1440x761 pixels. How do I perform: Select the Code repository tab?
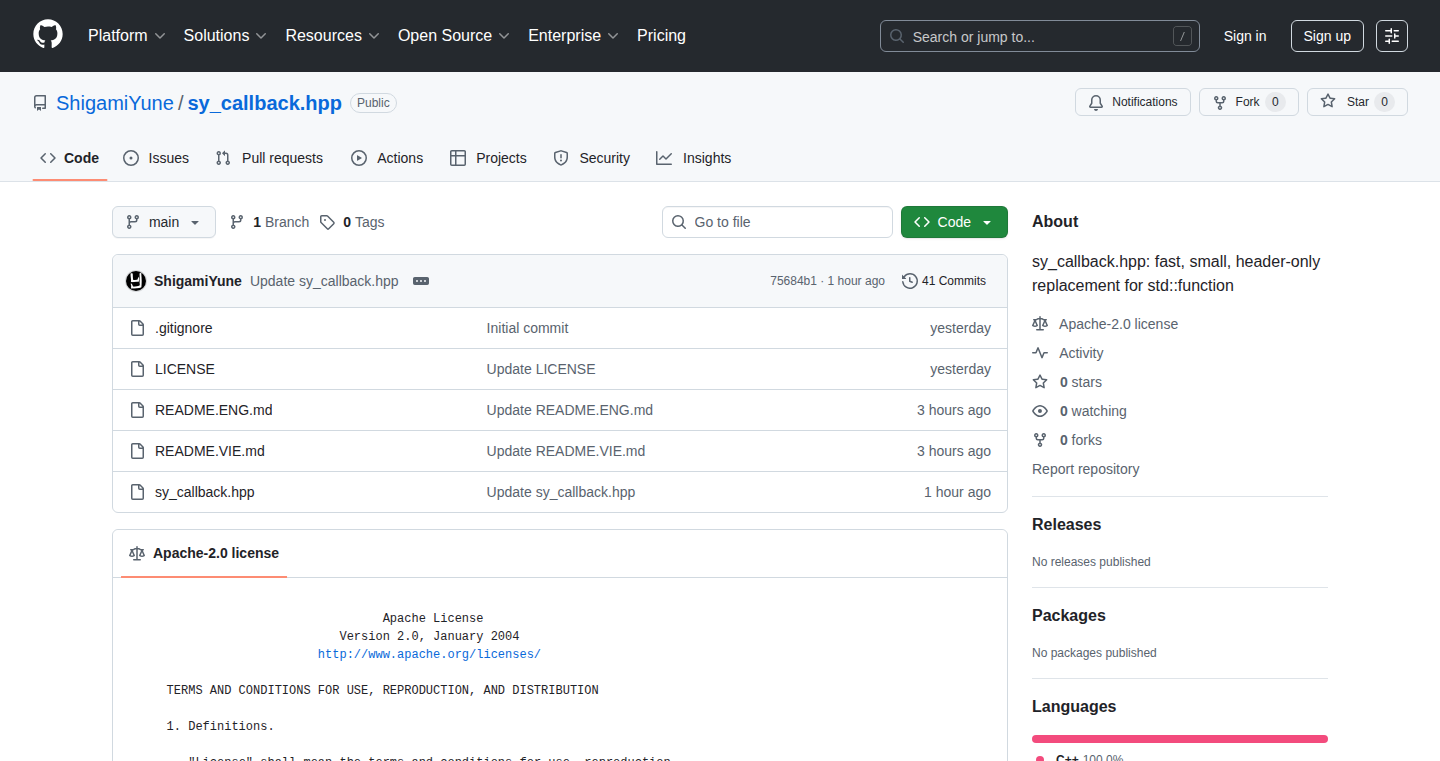click(70, 158)
